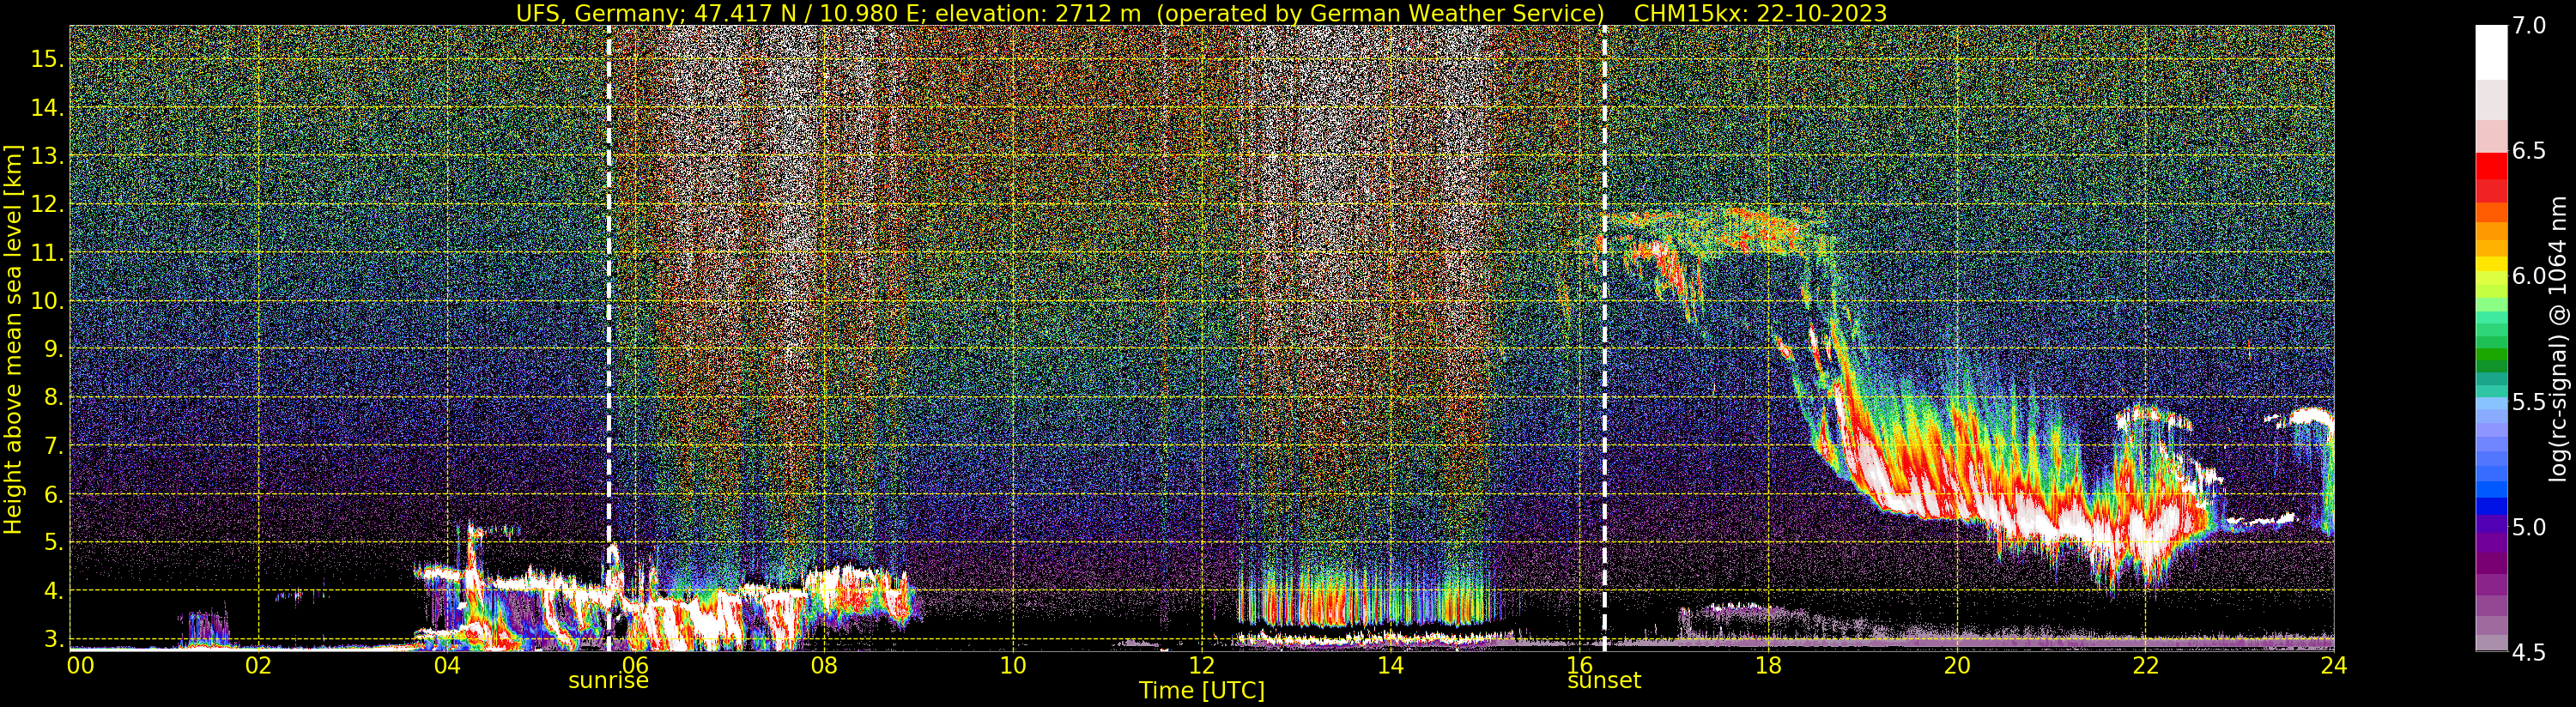Click the time tick label '10'
2576x707 pixels.
click(x=1012, y=665)
